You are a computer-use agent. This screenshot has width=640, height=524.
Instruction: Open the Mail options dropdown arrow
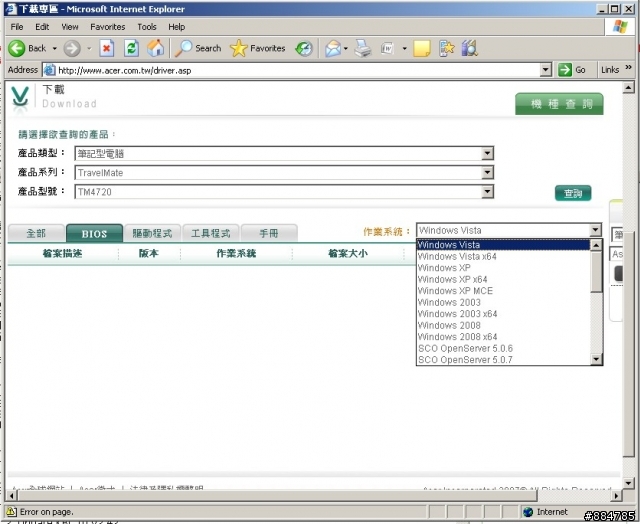(346, 49)
